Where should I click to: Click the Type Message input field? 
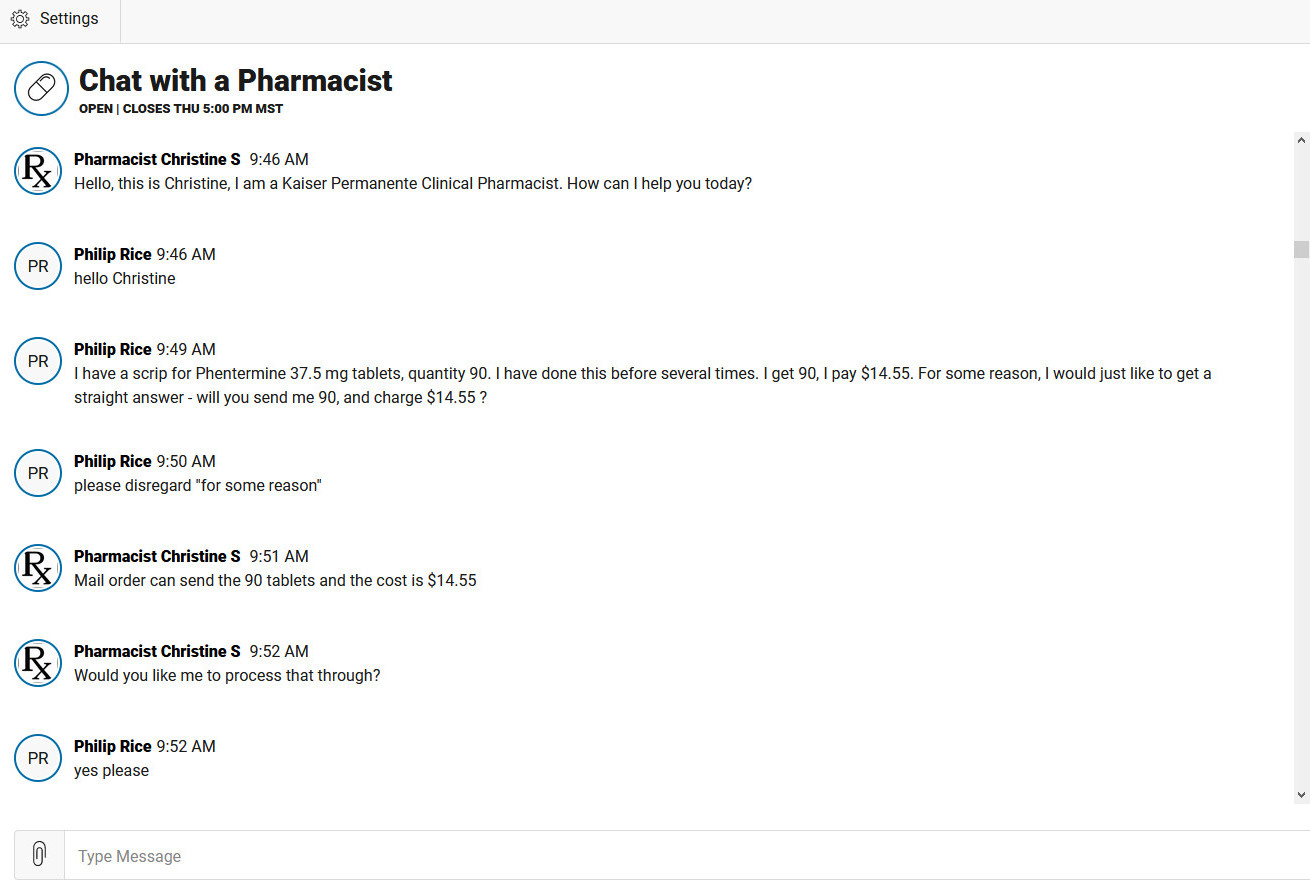click(687, 856)
